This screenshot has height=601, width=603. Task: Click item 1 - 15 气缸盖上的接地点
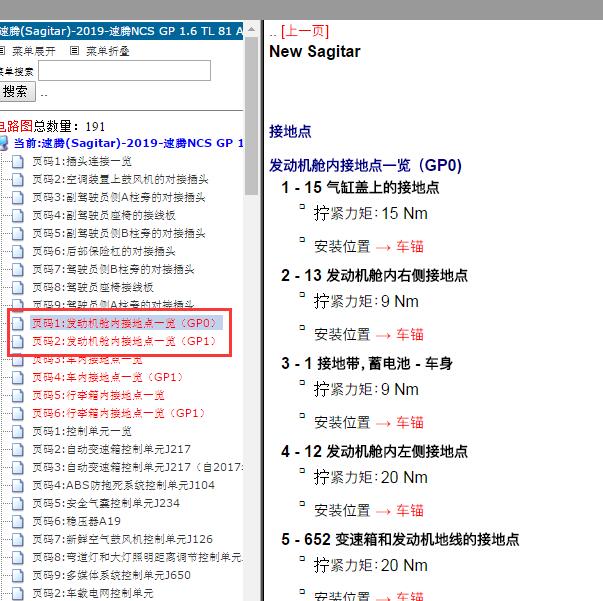(360, 188)
